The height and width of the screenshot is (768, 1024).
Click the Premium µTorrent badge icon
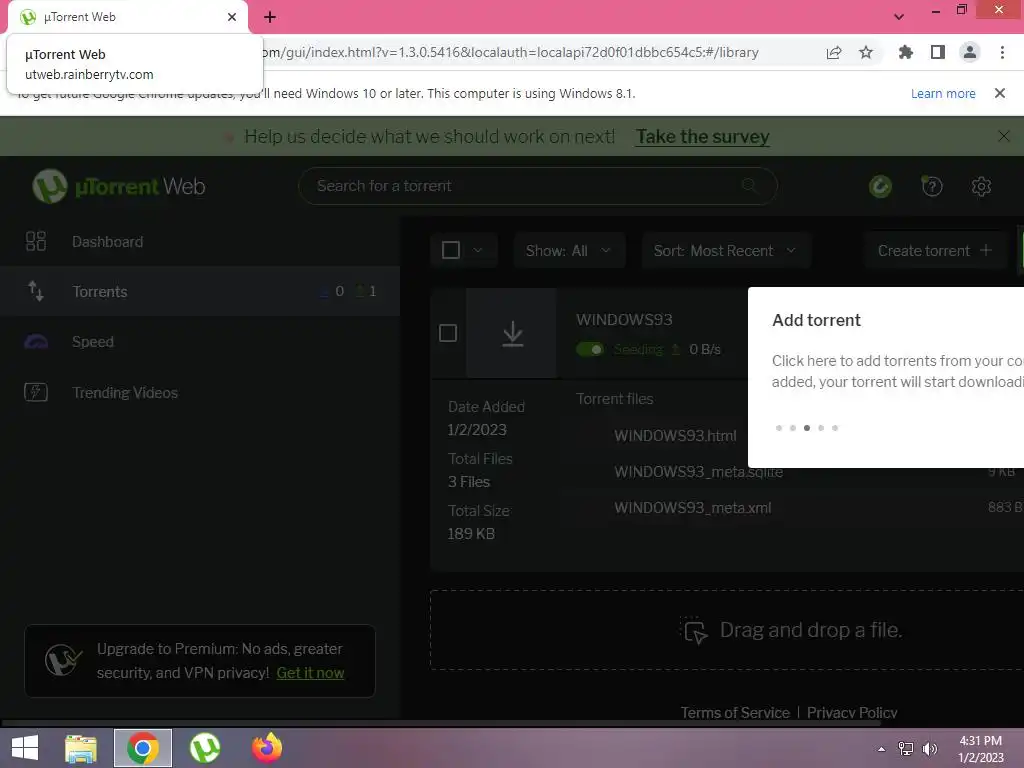pos(63,660)
